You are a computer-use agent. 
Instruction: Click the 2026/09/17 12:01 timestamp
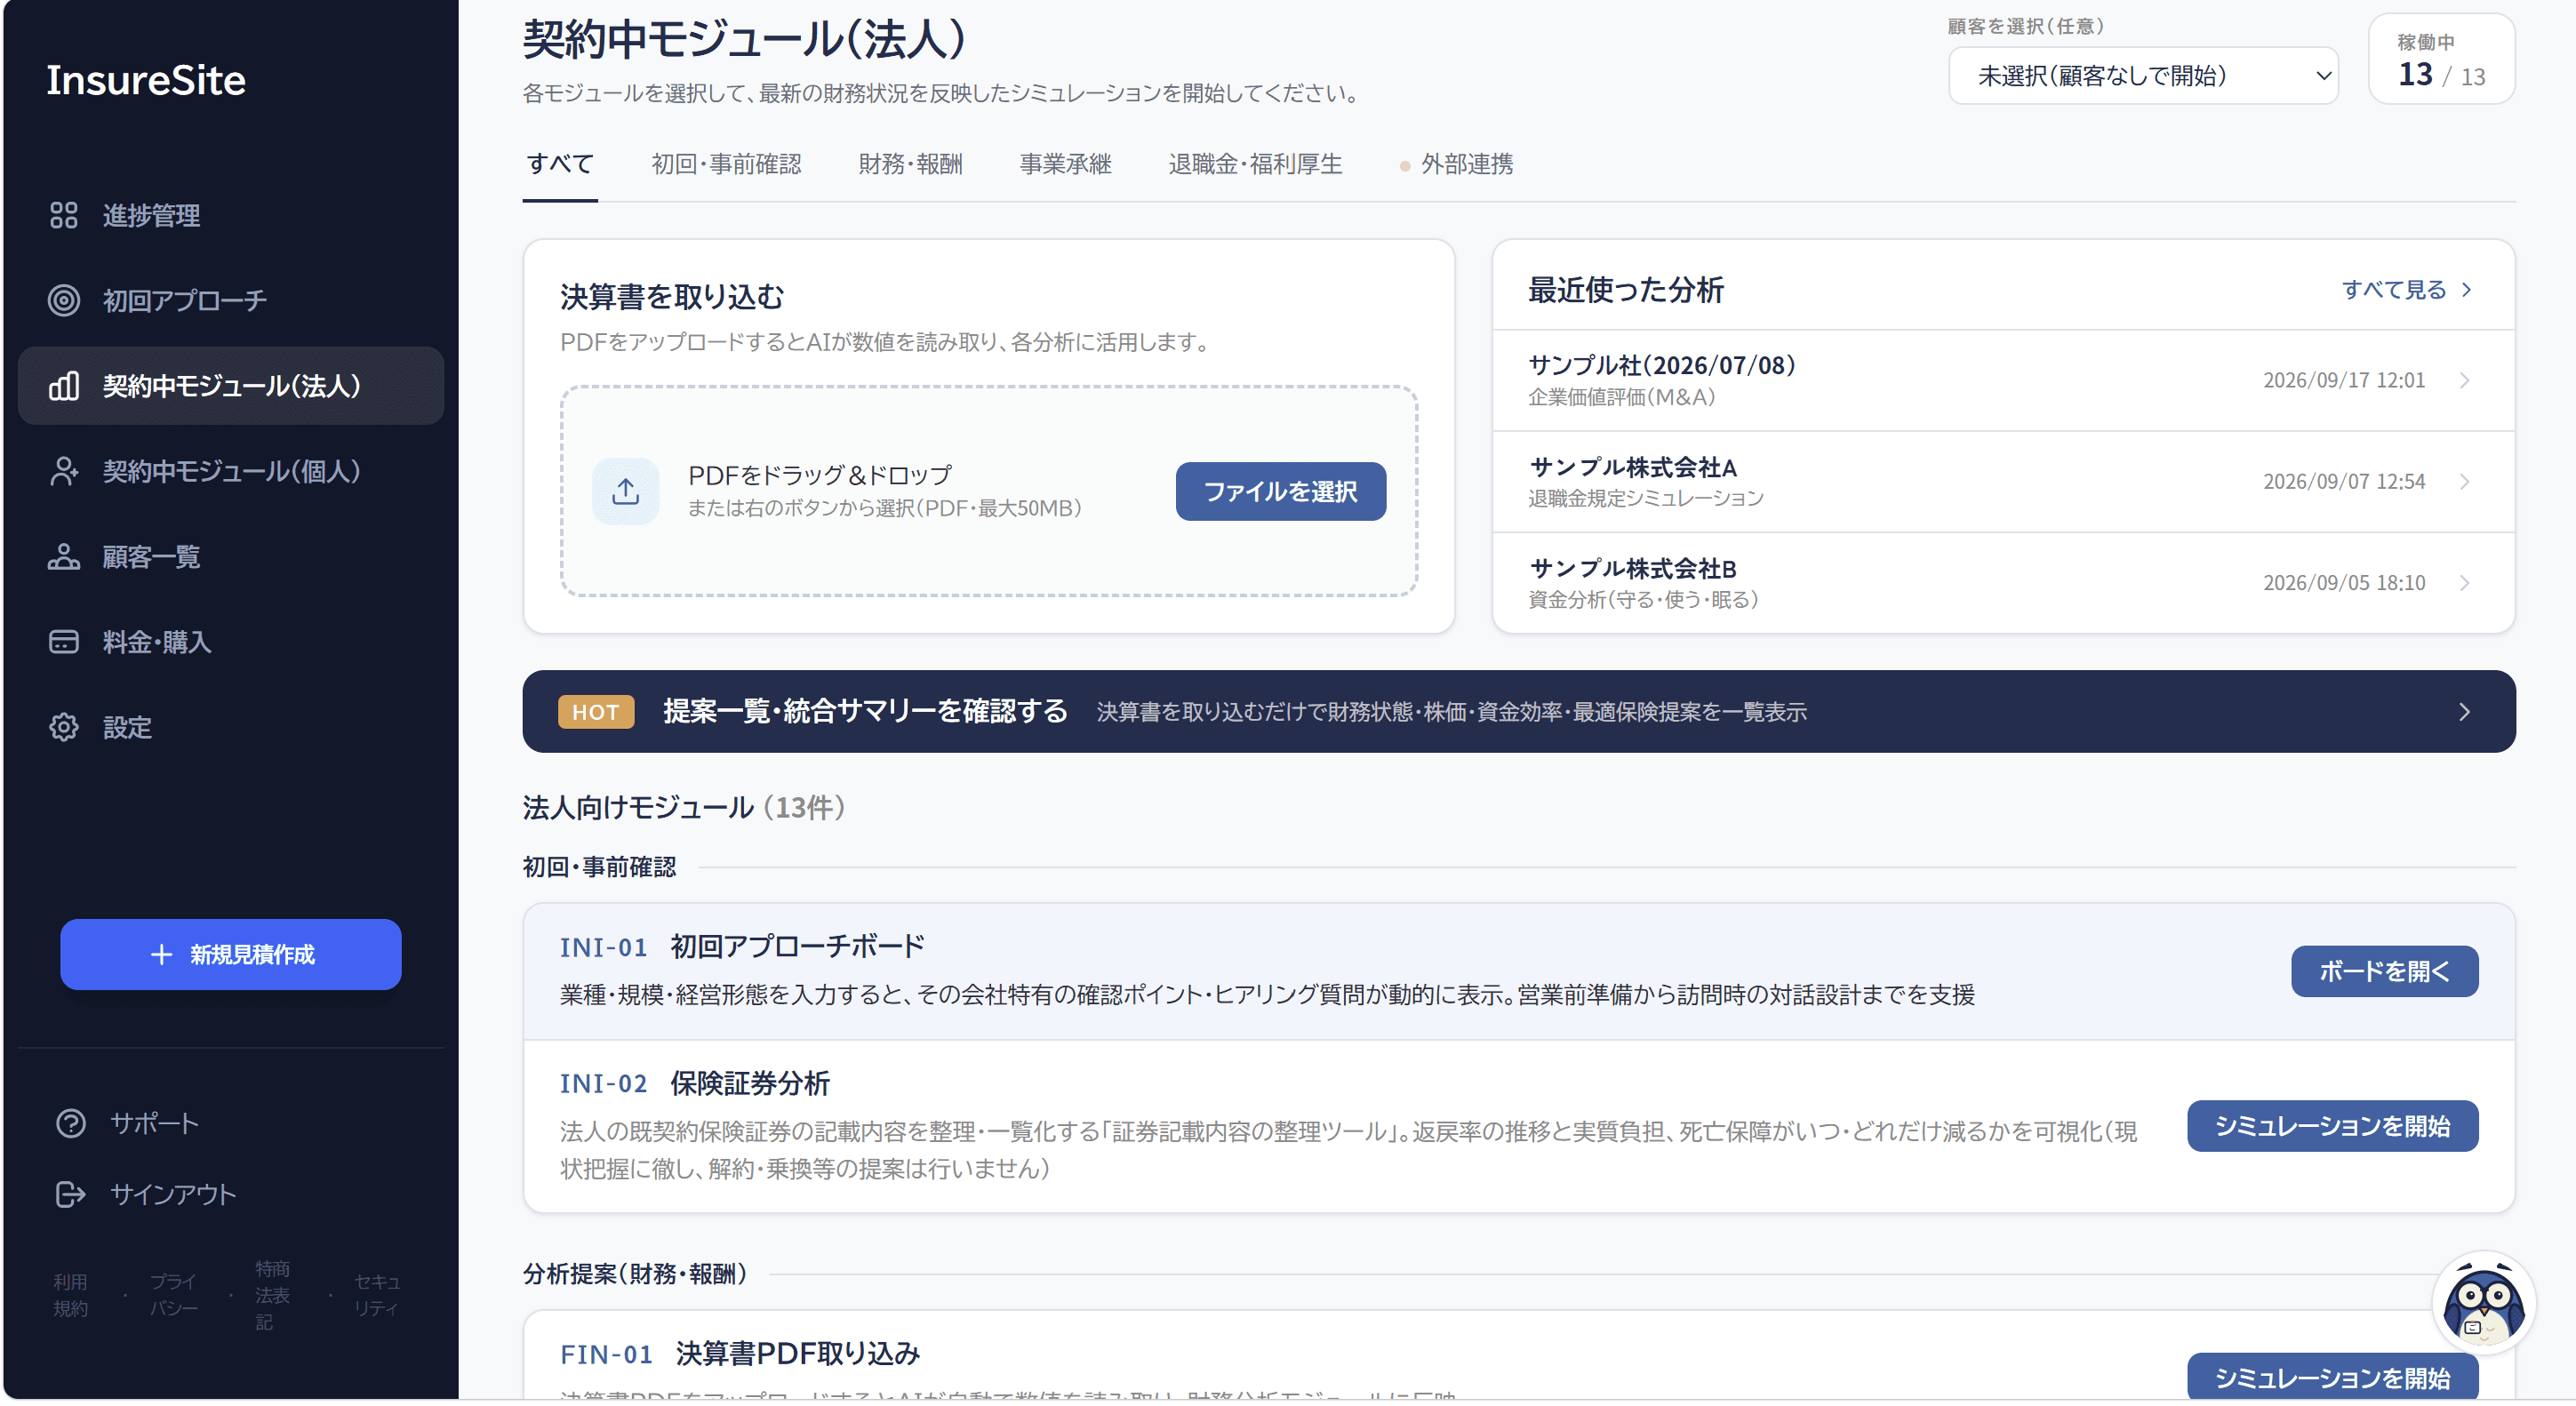pyautogui.click(x=2345, y=380)
